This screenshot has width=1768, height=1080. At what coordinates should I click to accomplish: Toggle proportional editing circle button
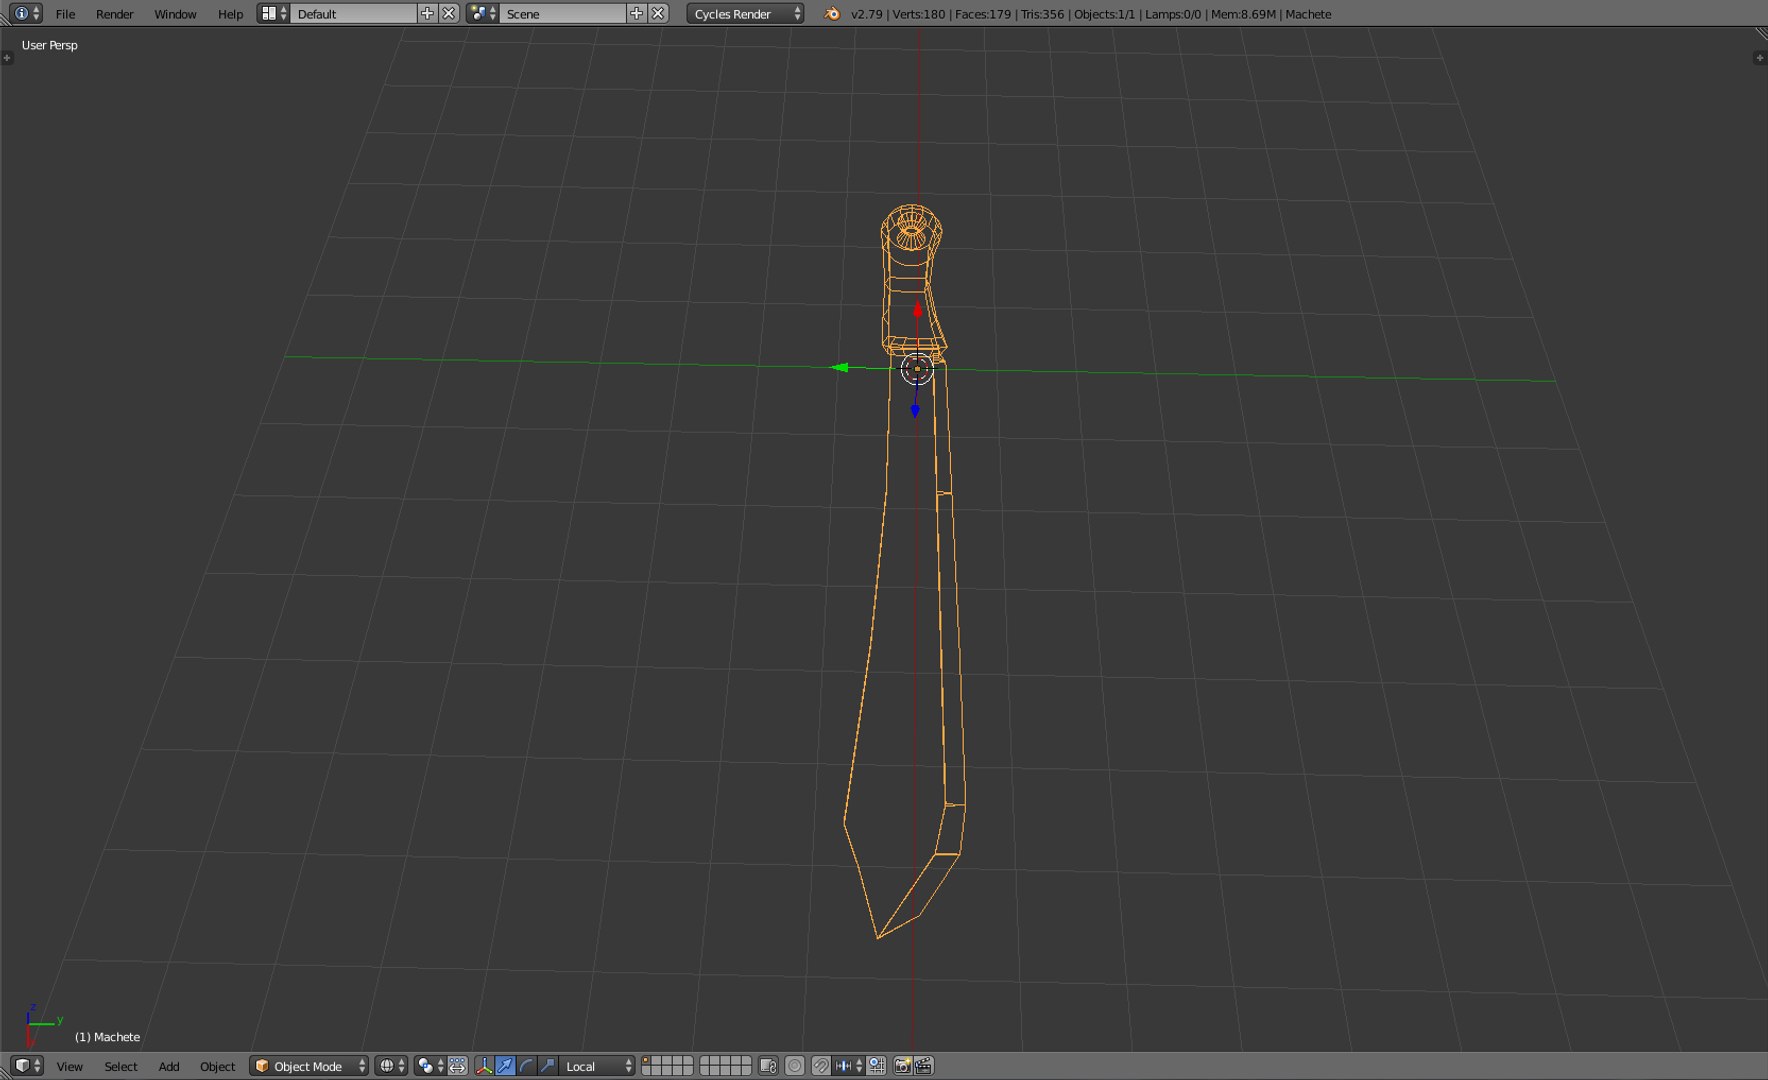coord(795,1066)
